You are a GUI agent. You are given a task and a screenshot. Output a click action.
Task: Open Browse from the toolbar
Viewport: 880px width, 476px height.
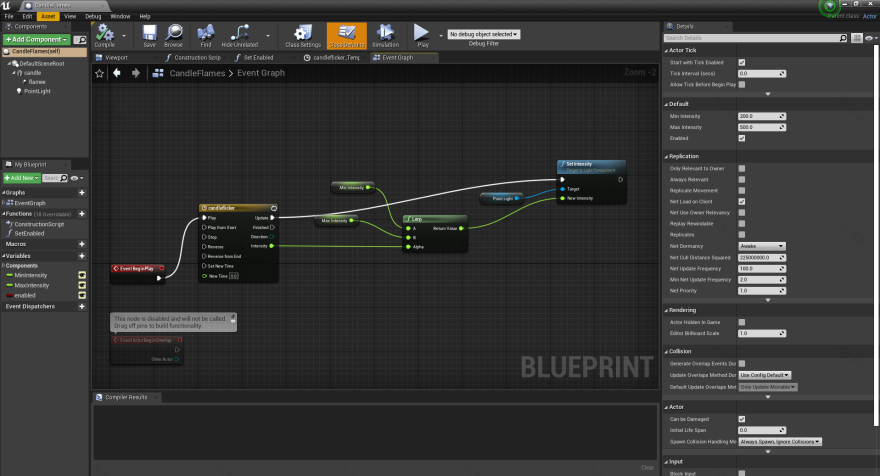[x=173, y=34]
